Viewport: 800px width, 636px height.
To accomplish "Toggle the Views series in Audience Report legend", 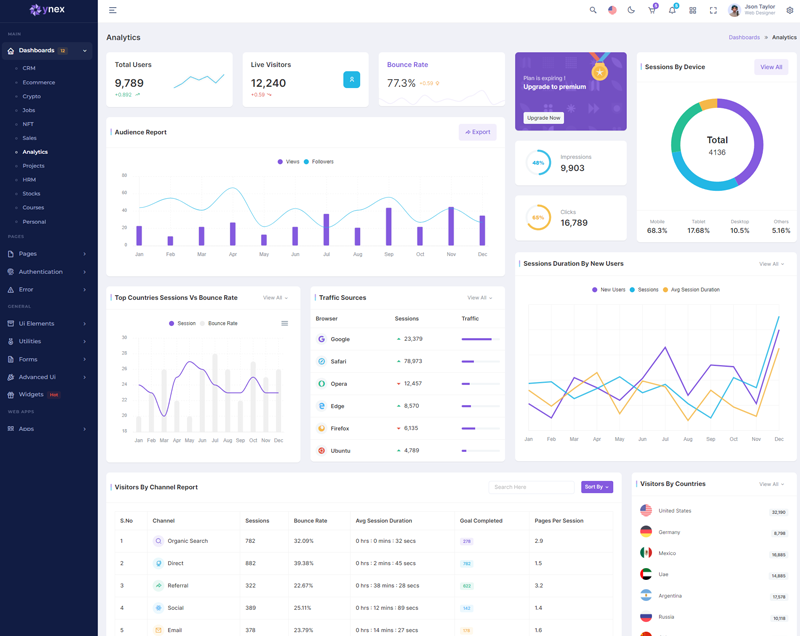I will point(288,161).
